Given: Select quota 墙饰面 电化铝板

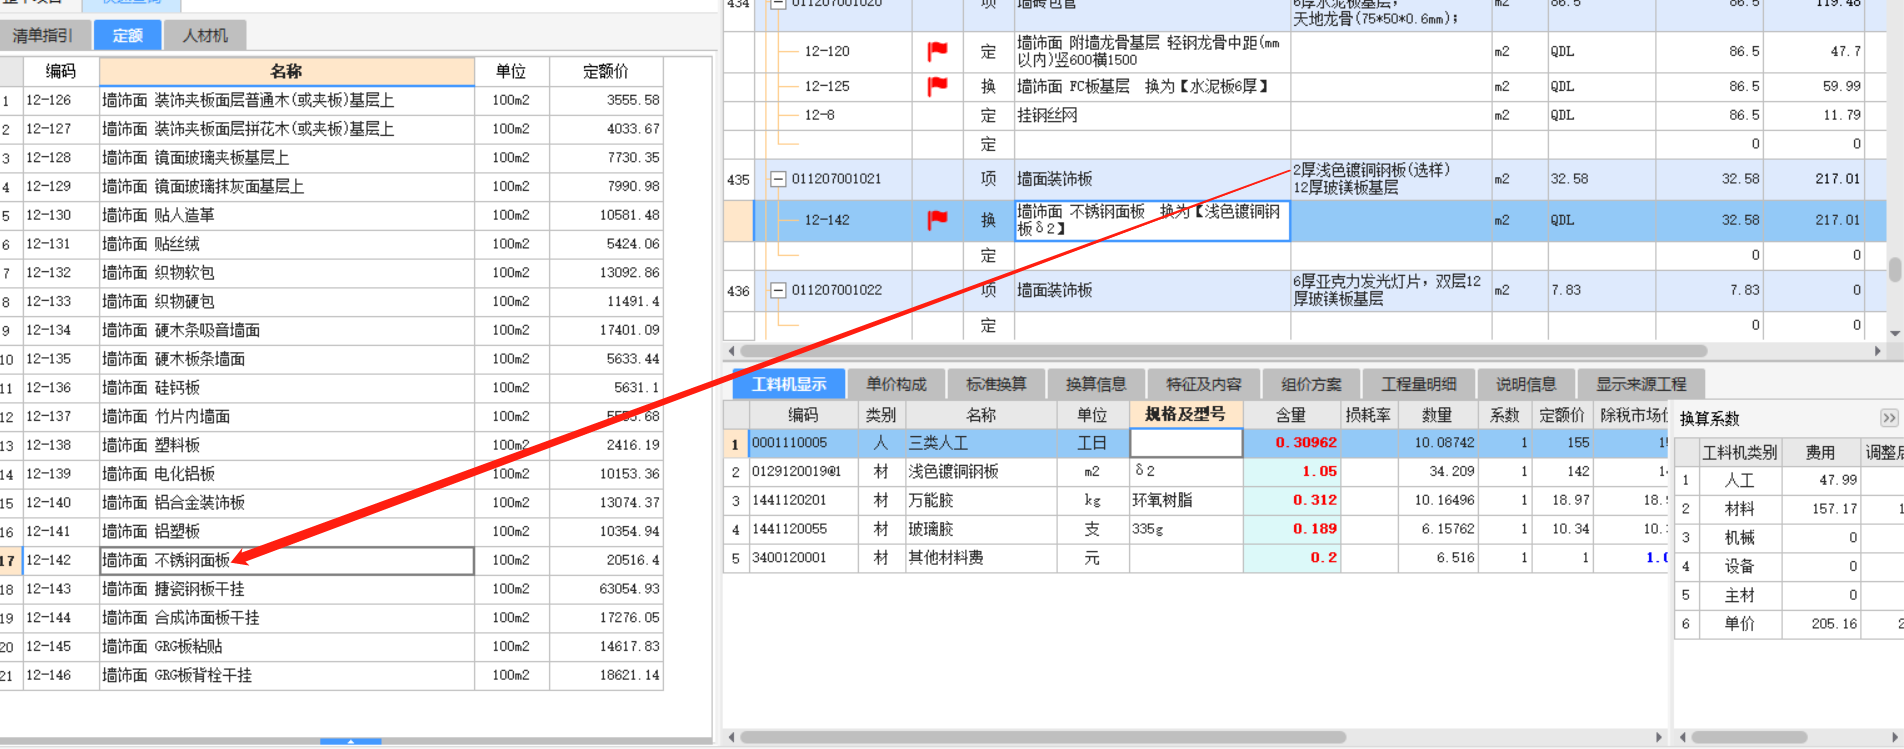Looking at the screenshot, I should [x=287, y=474].
